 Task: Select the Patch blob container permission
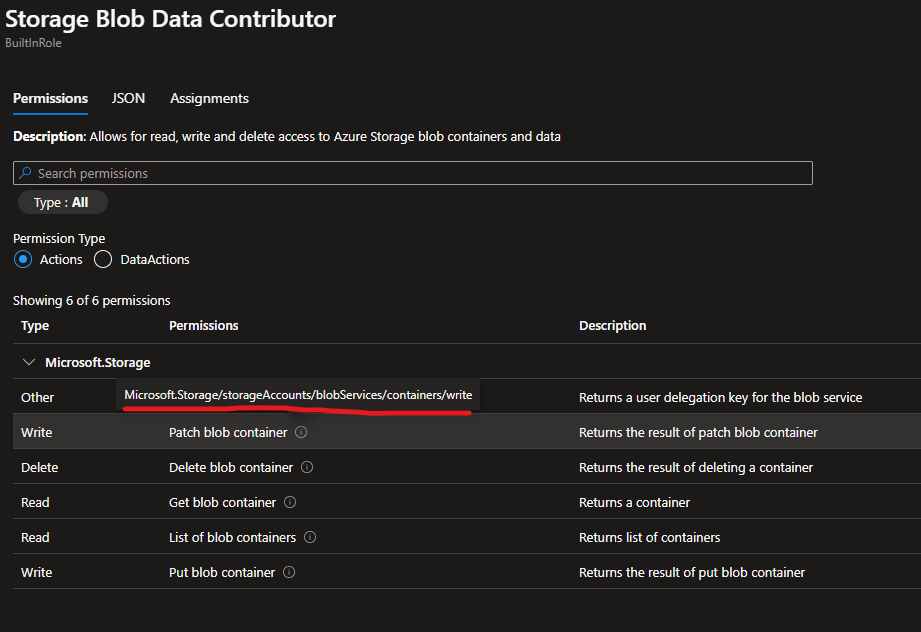[x=228, y=432]
